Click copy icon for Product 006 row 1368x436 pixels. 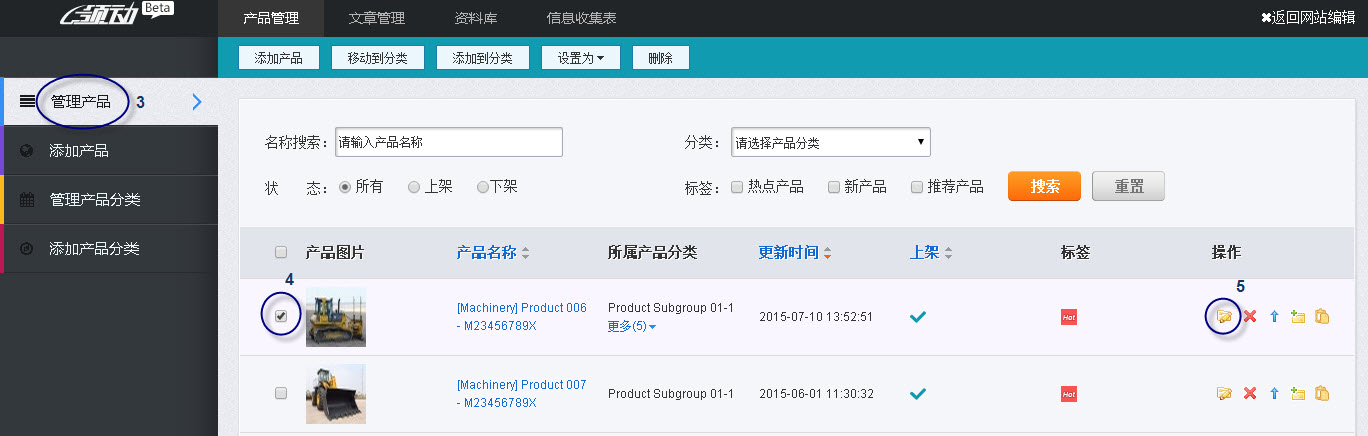pyautogui.click(x=1322, y=317)
